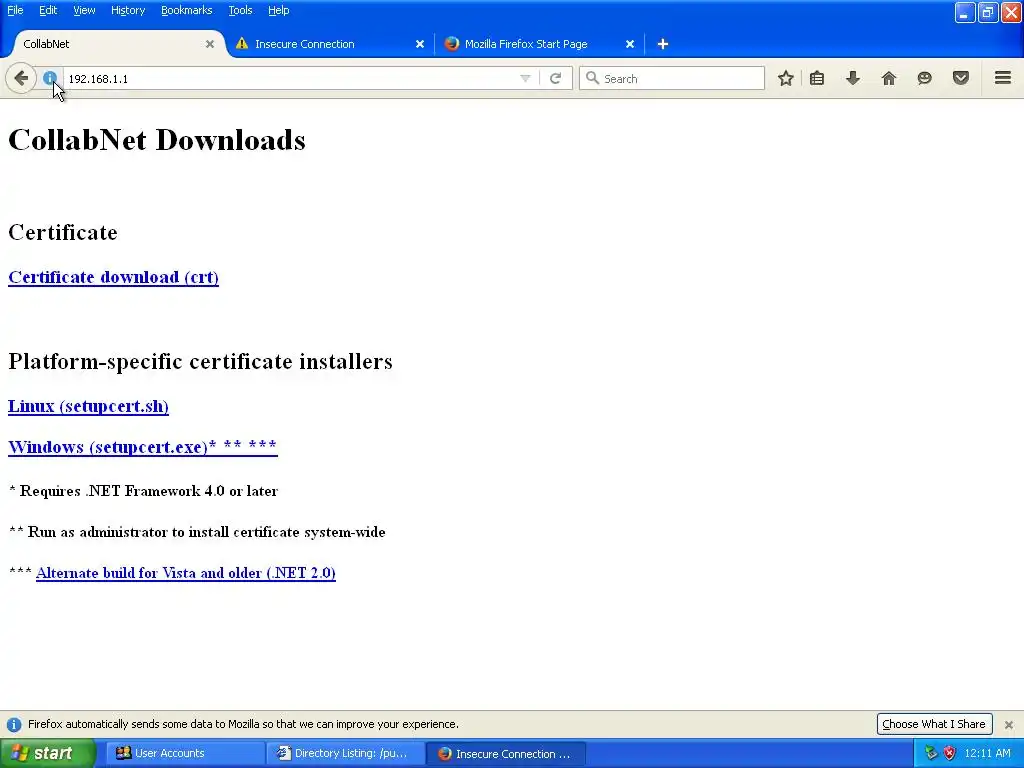
Task: Save page to Pocket icon
Action: tap(961, 78)
